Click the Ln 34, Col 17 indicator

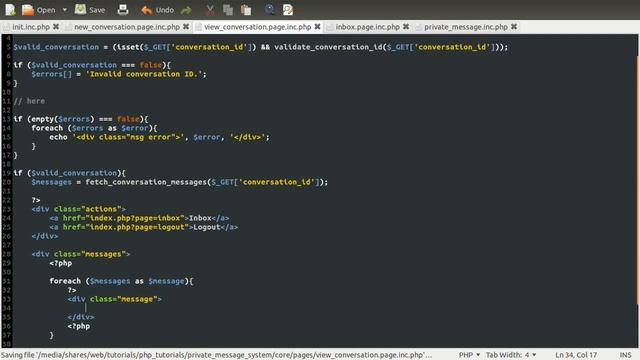coord(576,355)
